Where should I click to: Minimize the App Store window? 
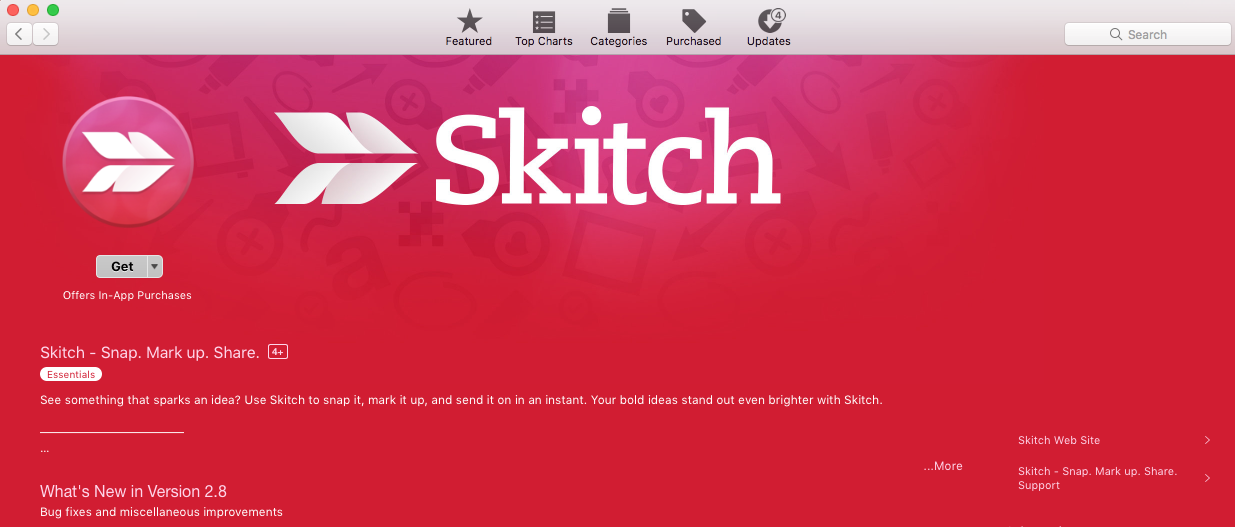(33, 9)
